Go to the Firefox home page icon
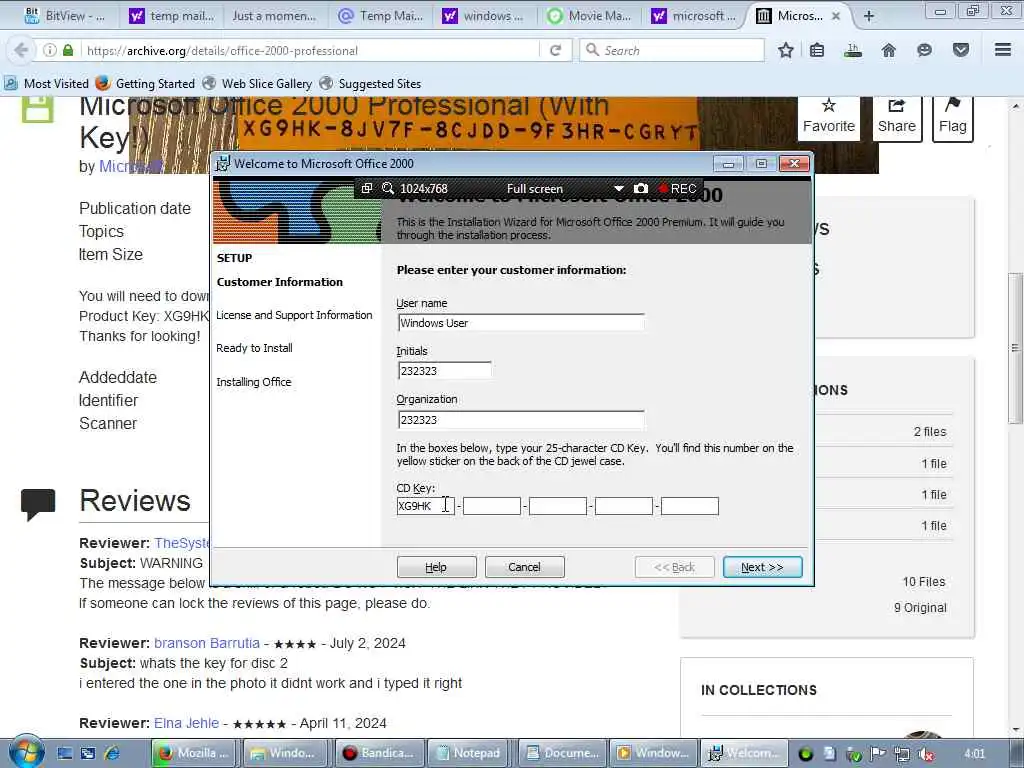This screenshot has width=1024, height=768. [889, 50]
